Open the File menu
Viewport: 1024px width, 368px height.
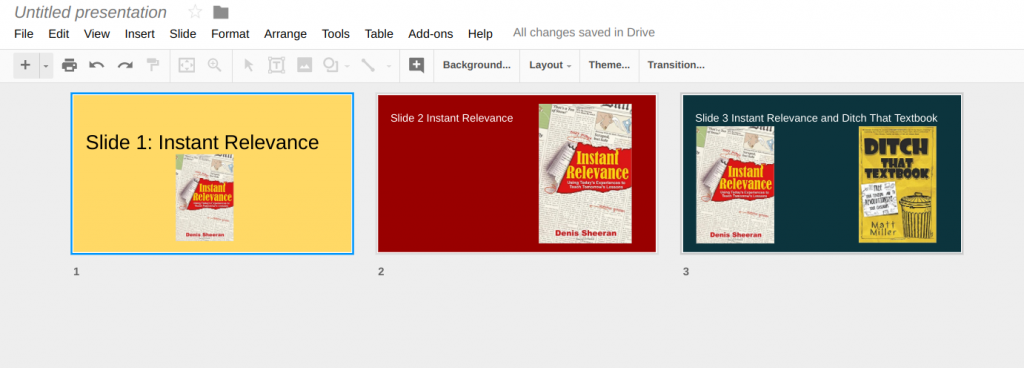tap(24, 34)
